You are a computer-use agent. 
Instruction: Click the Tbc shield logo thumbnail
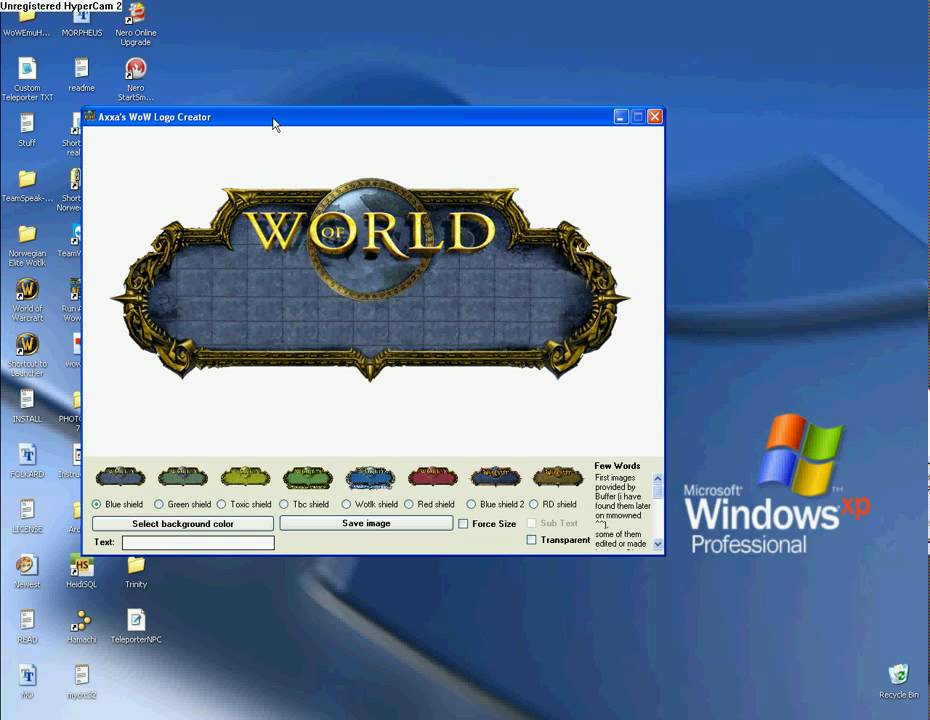click(x=308, y=477)
